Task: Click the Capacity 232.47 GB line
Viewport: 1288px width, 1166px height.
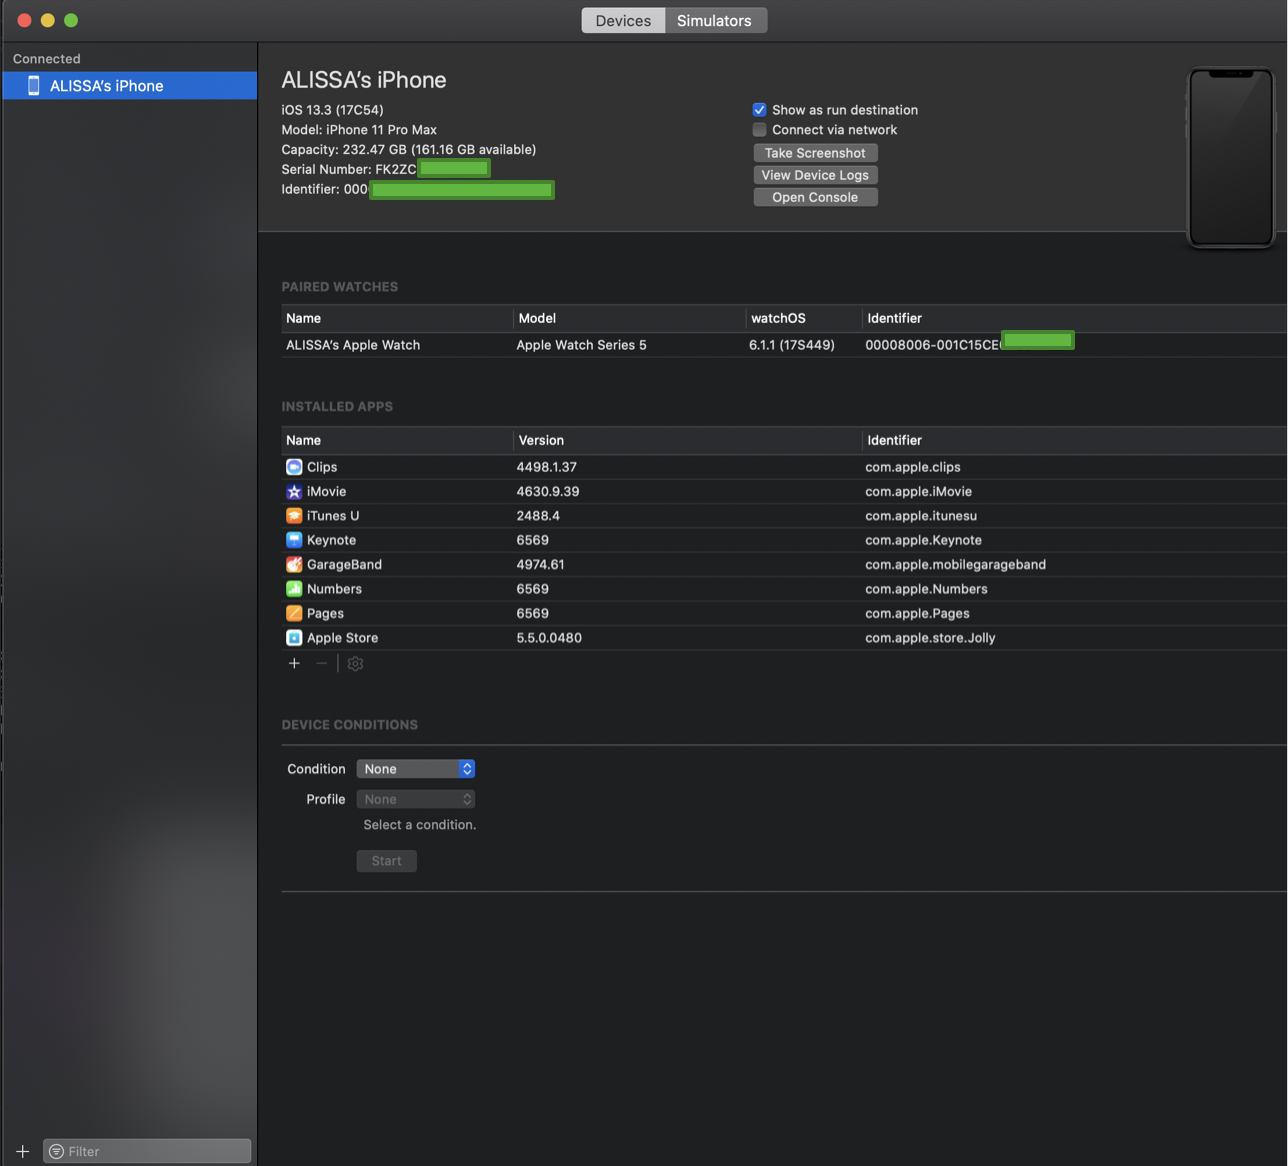Action: (408, 150)
